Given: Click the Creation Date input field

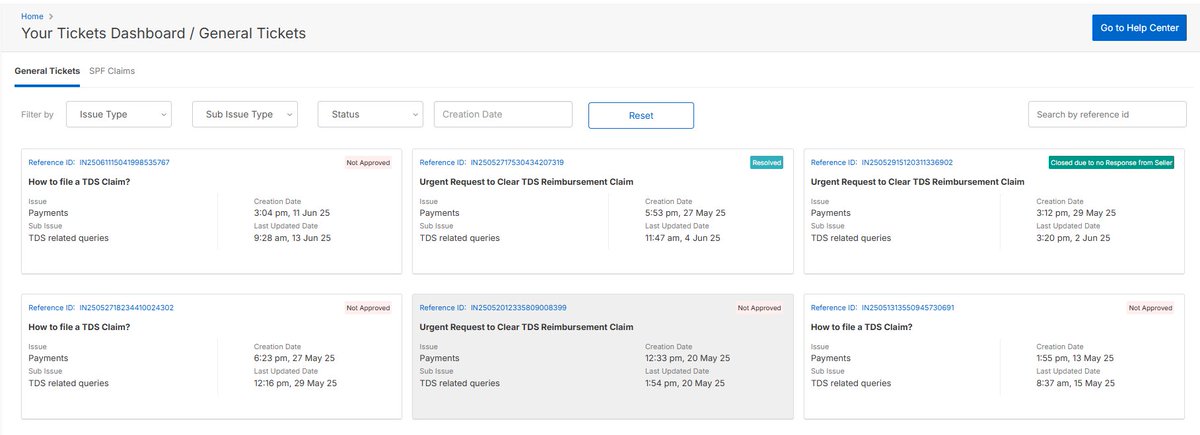Looking at the screenshot, I should [x=503, y=115].
